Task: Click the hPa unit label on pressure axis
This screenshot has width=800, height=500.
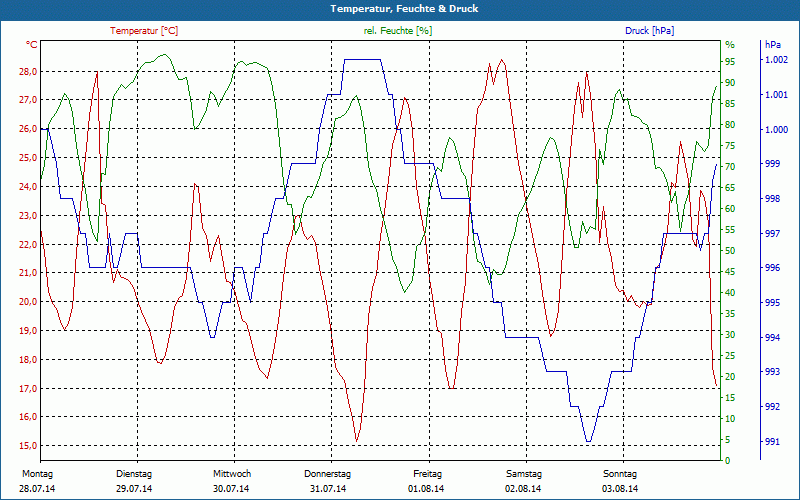Action: click(x=773, y=45)
